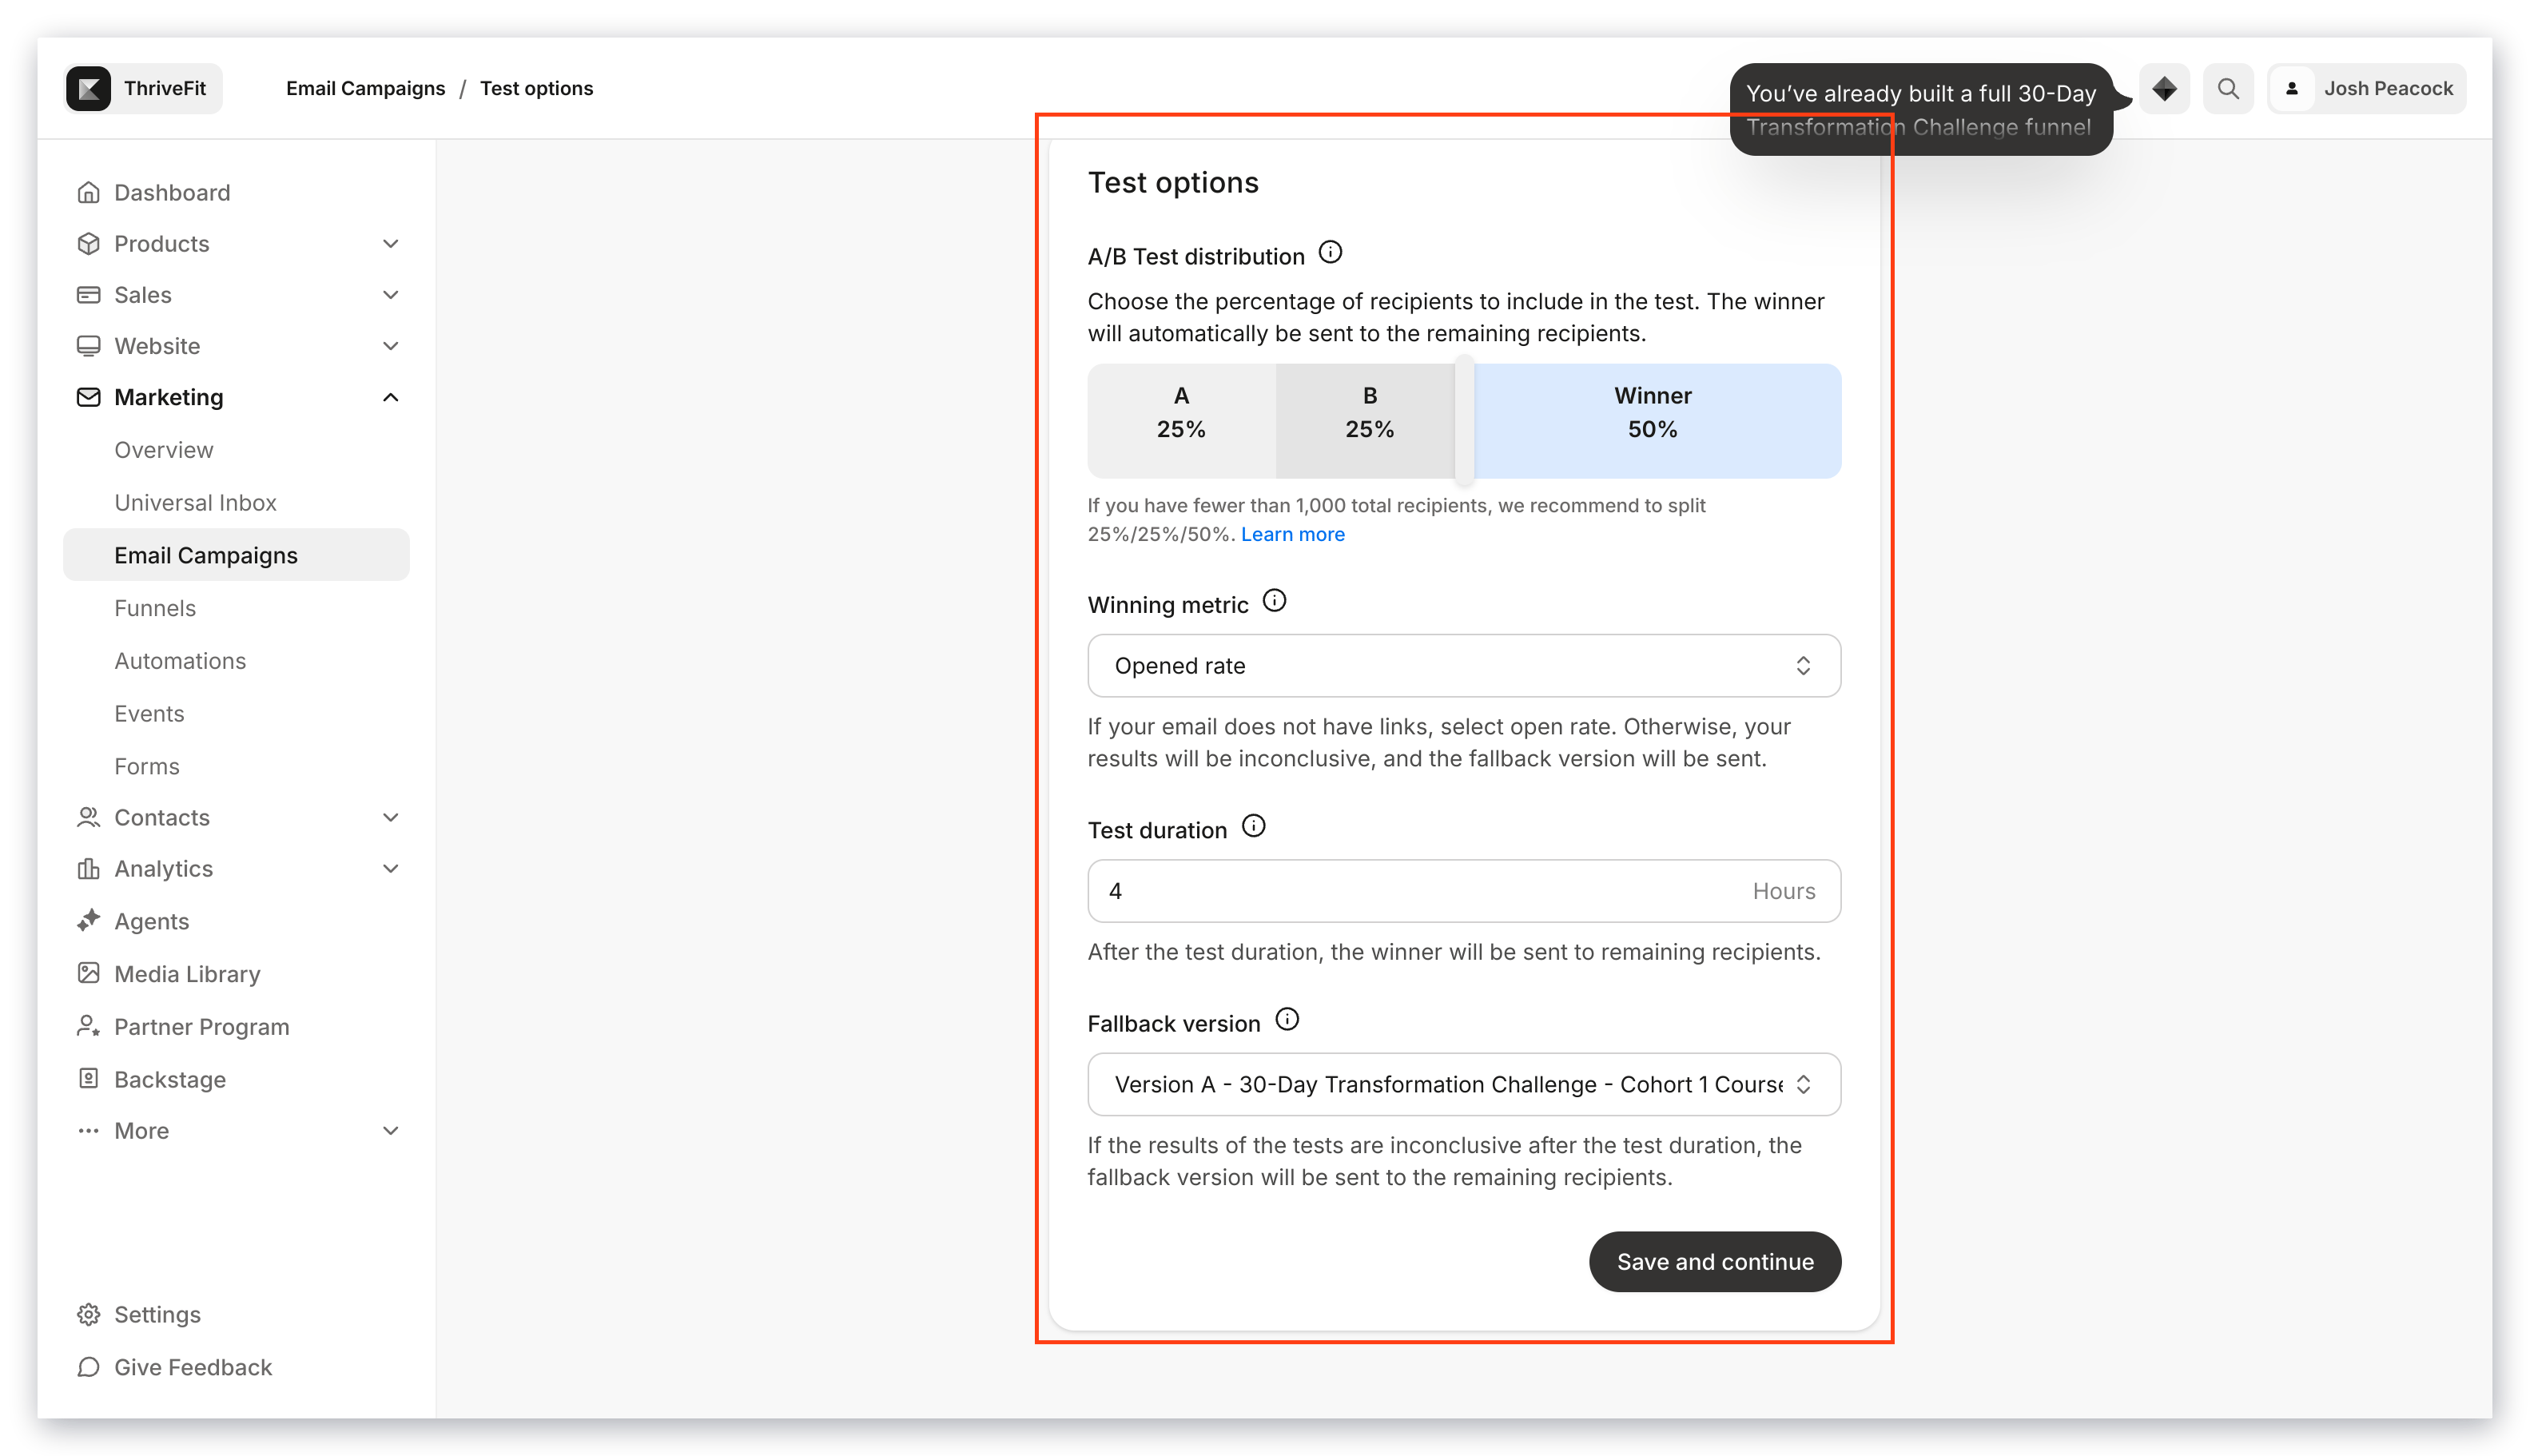The height and width of the screenshot is (1456, 2530).
Task: Expand the Sales section chevron
Action: click(x=391, y=294)
